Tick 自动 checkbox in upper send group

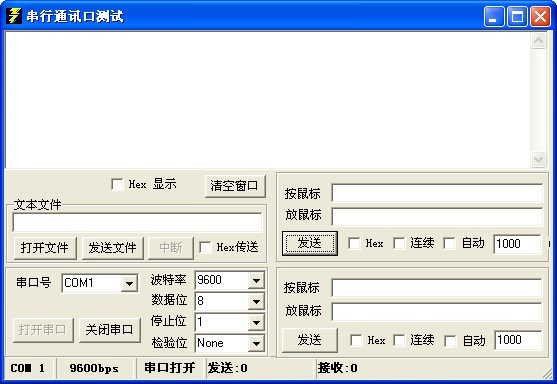point(449,243)
